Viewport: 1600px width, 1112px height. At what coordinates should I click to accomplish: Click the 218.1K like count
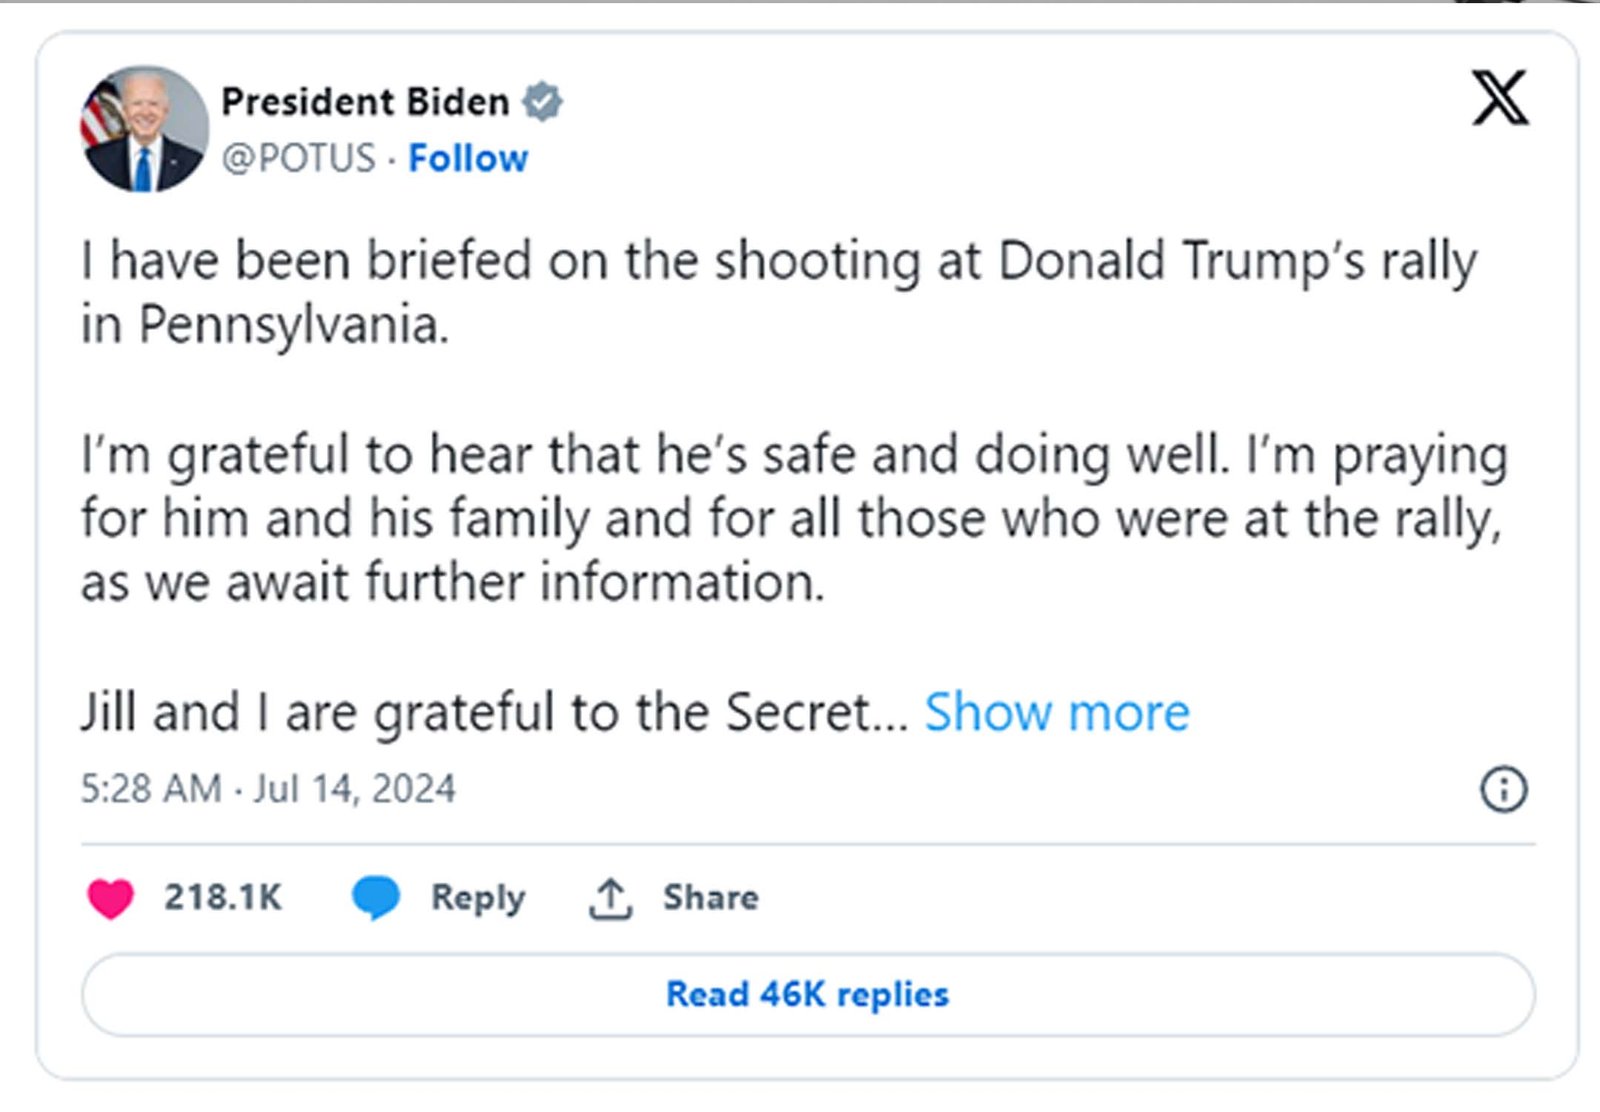220,897
